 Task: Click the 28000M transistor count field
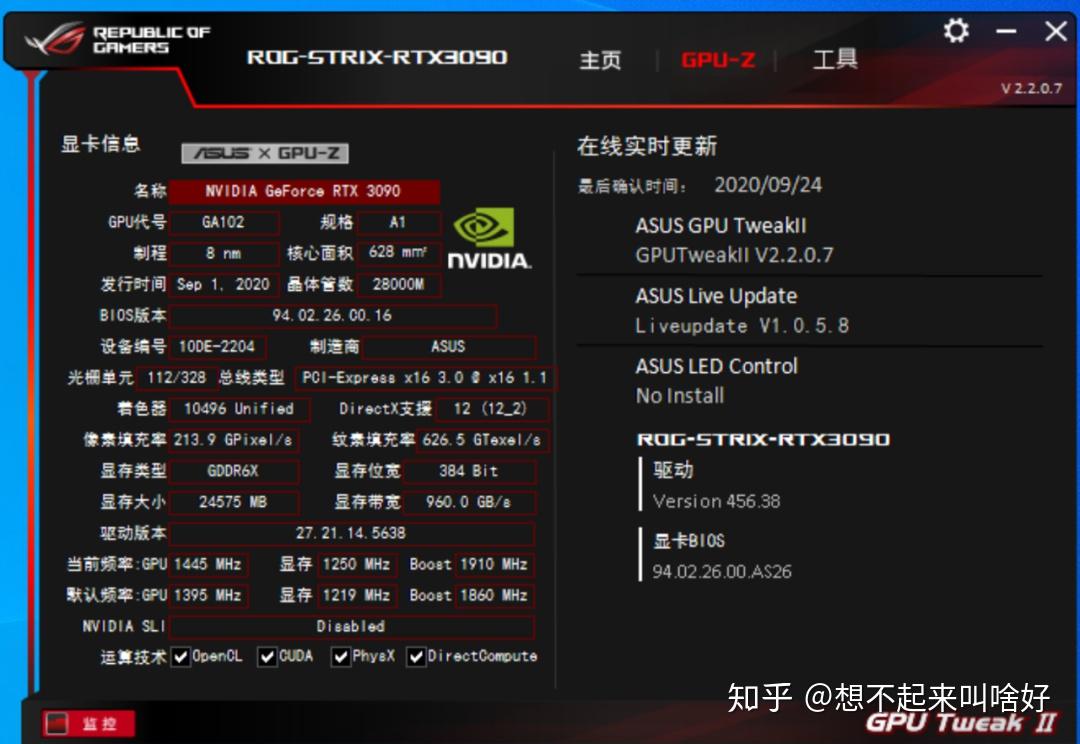398,285
